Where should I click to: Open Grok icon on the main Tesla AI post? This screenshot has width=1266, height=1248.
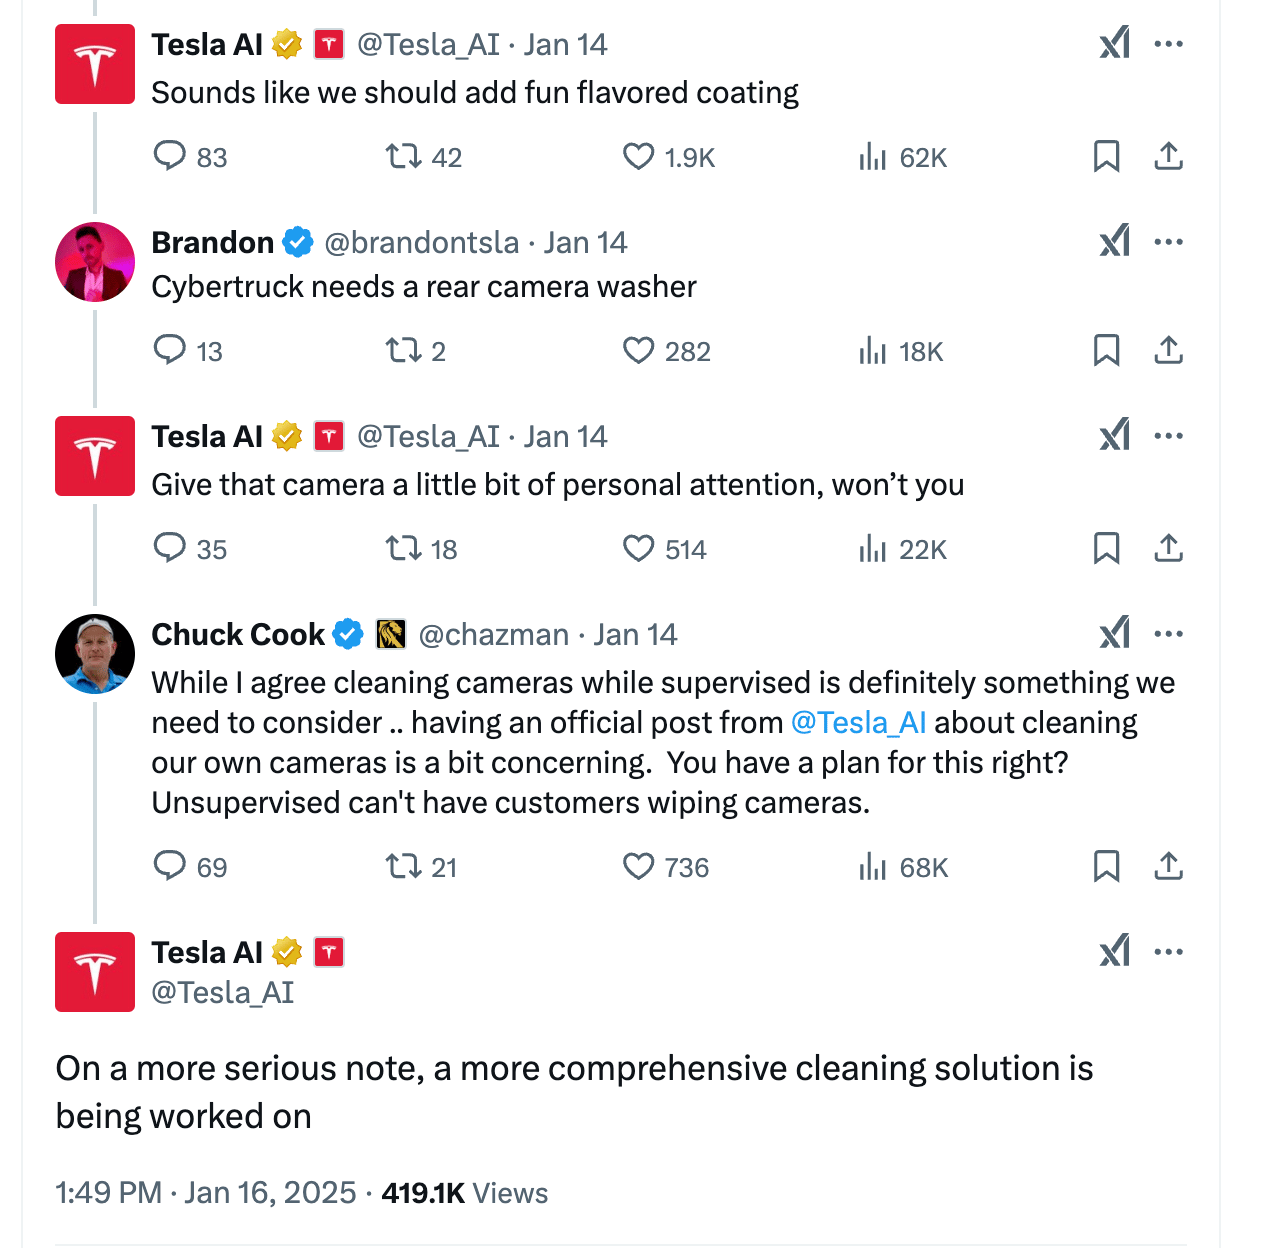(1114, 952)
